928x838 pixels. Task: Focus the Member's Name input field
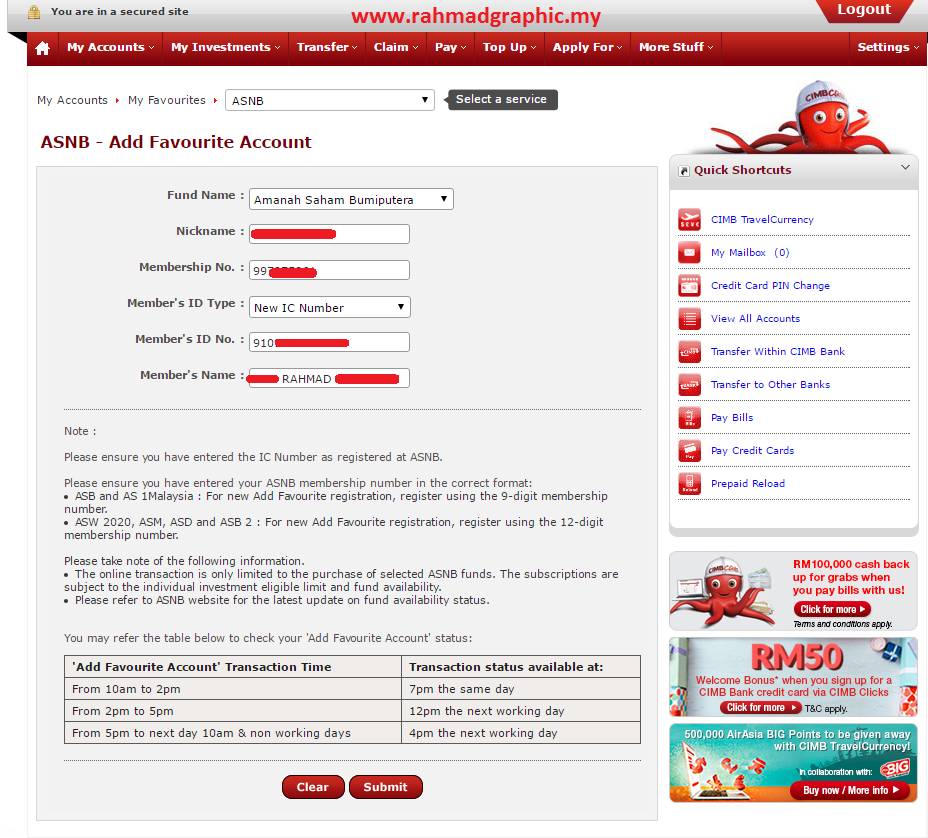(329, 378)
